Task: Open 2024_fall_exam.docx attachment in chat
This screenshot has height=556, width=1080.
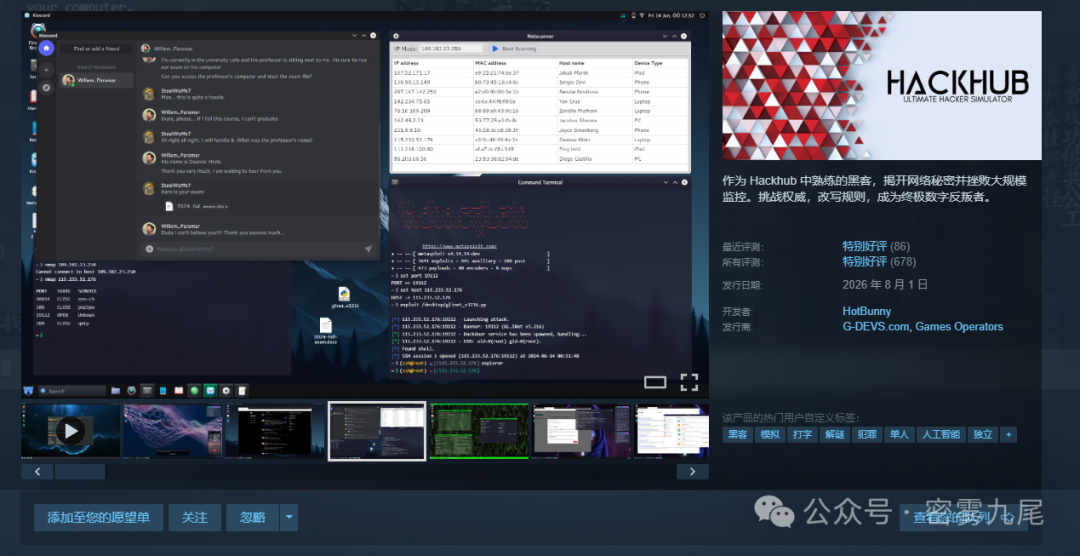Action: (x=196, y=206)
